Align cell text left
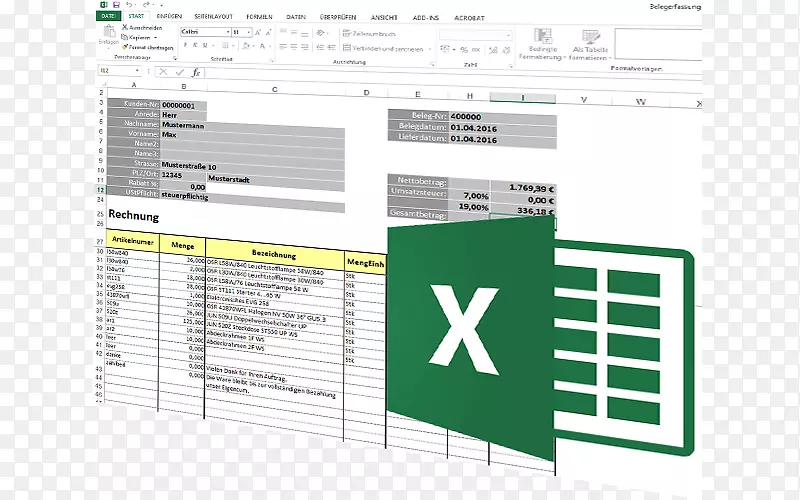Screen dimensions: 800x500 (x=283, y=46)
